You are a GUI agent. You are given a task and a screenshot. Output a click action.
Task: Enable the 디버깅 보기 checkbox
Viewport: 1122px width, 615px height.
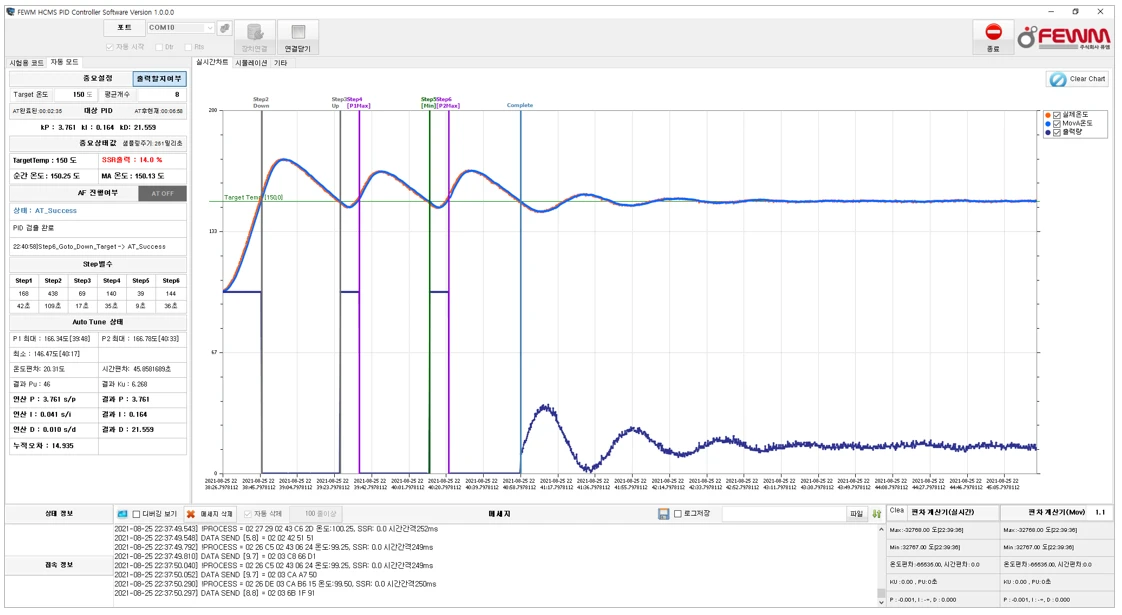136,514
